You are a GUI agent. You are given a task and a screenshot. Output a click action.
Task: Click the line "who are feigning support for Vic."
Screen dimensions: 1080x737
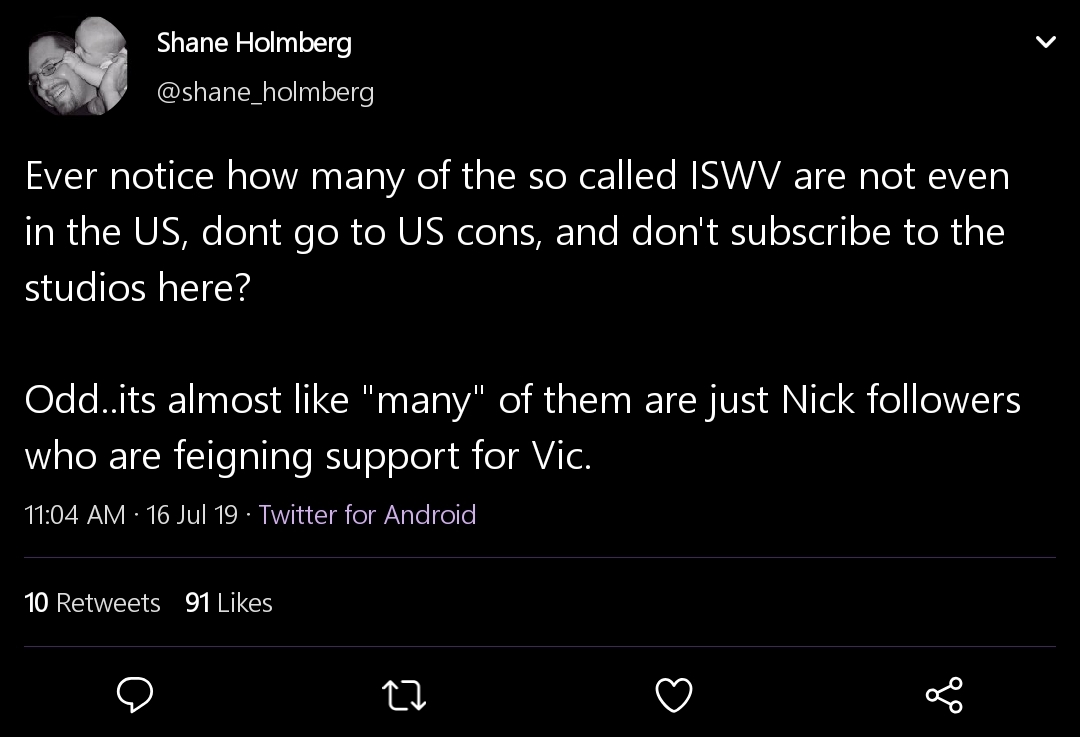coord(308,456)
